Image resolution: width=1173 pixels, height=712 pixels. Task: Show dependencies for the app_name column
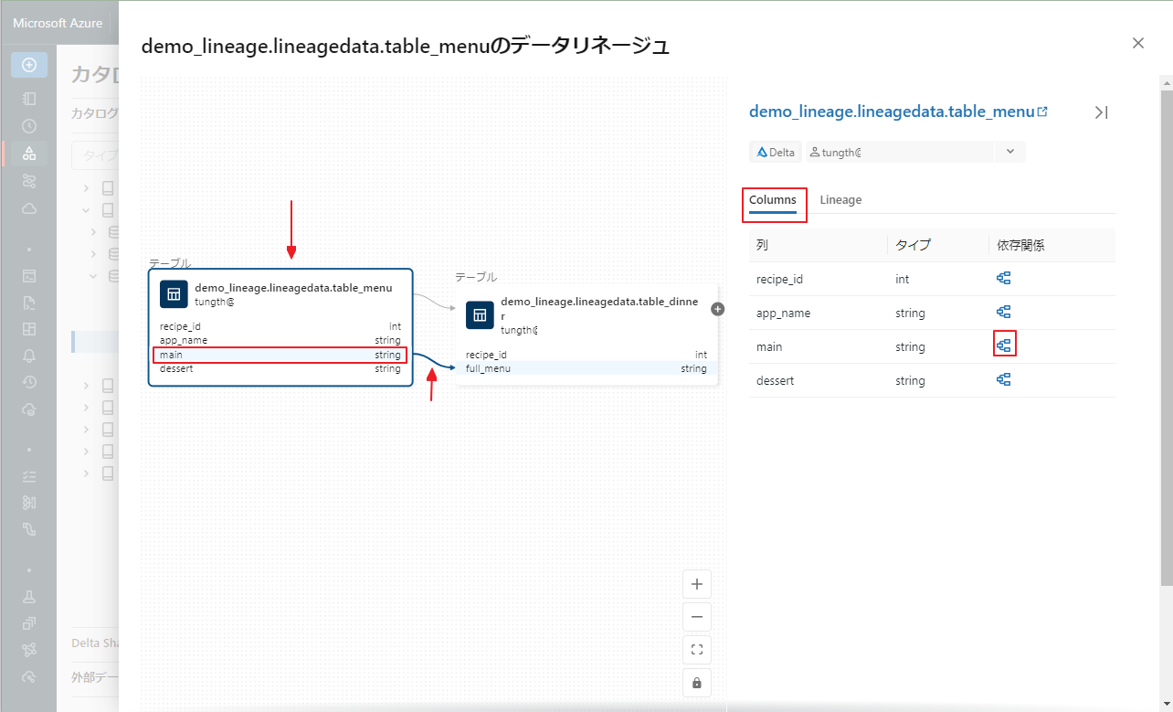pyautogui.click(x=1004, y=312)
